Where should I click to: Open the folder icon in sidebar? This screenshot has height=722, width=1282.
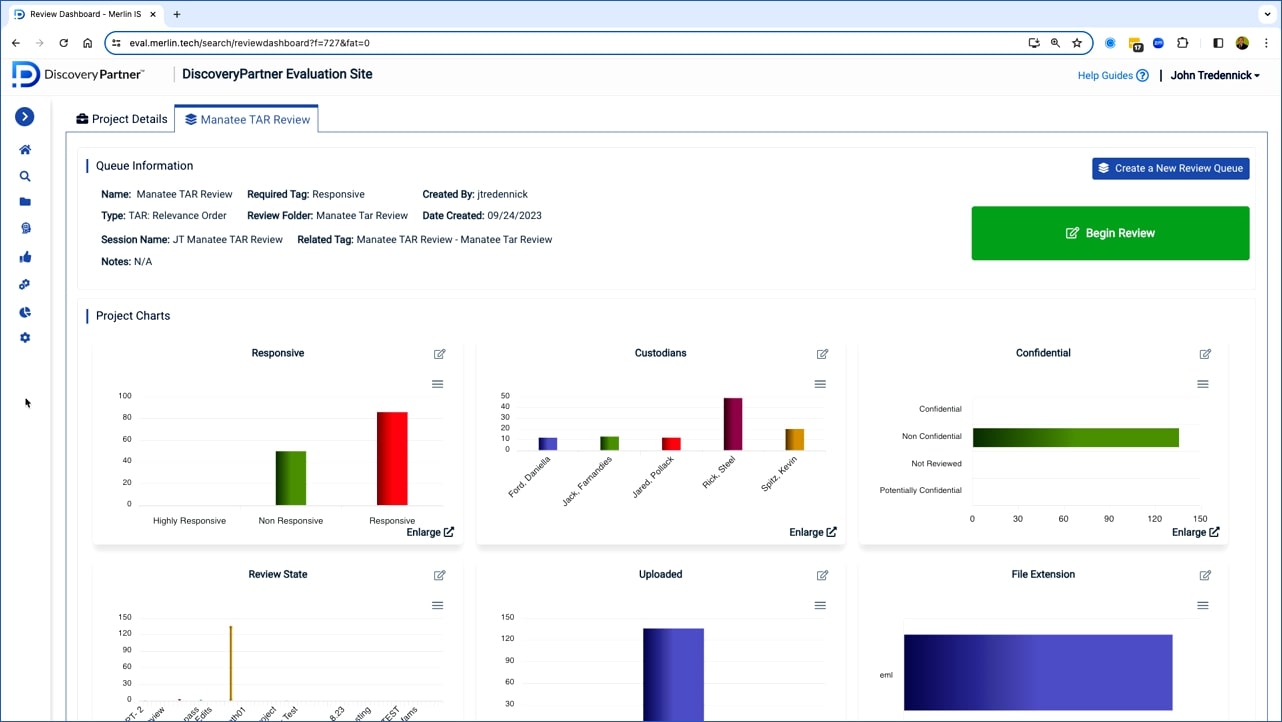click(x=25, y=202)
